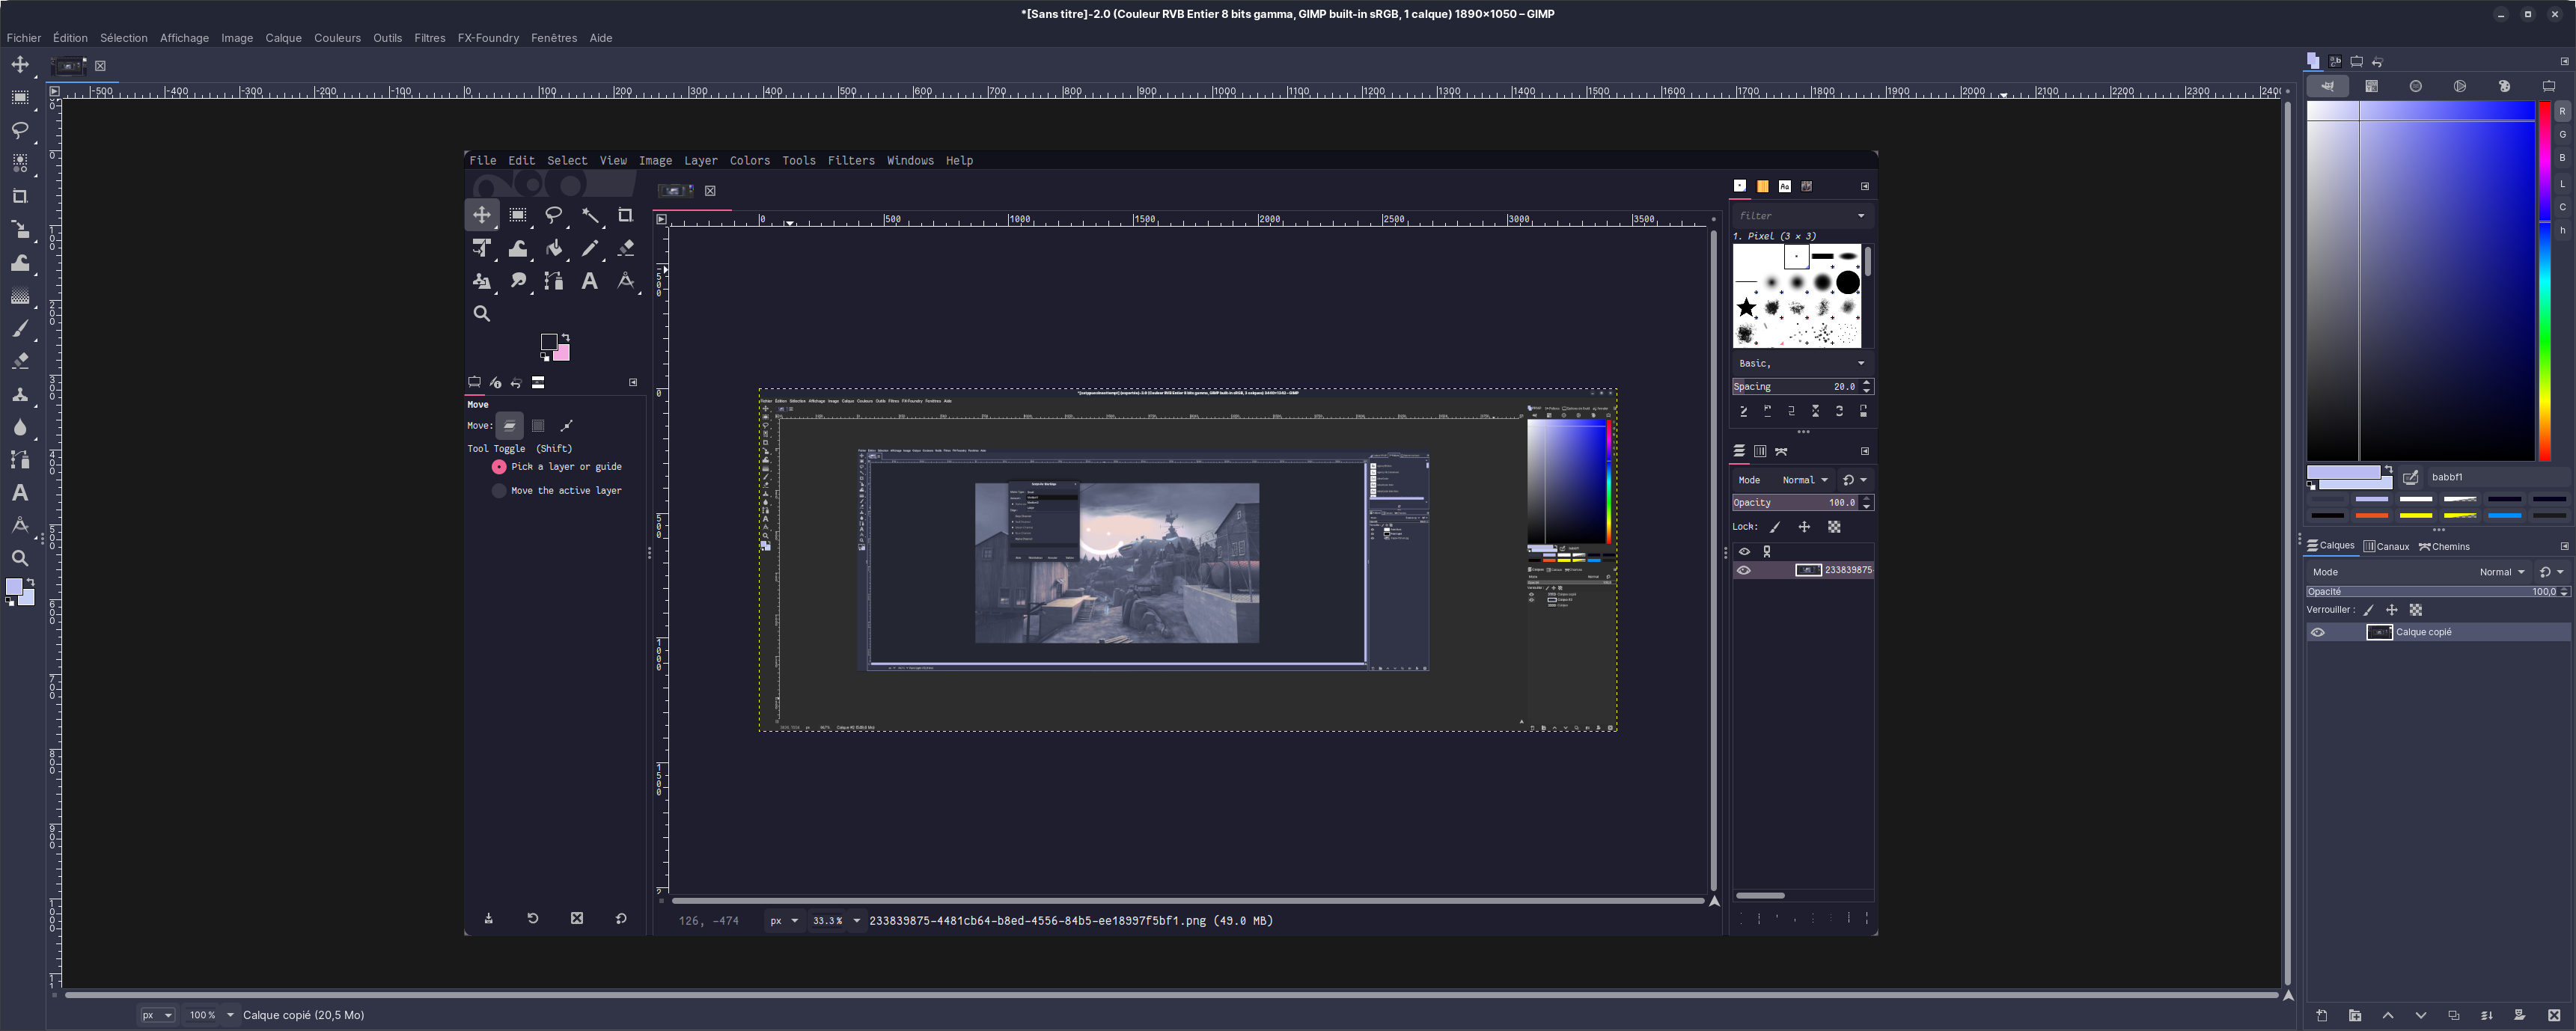This screenshot has height=1031, width=2576.
Task: Delete the layer with X icon
Action: tap(2553, 1015)
